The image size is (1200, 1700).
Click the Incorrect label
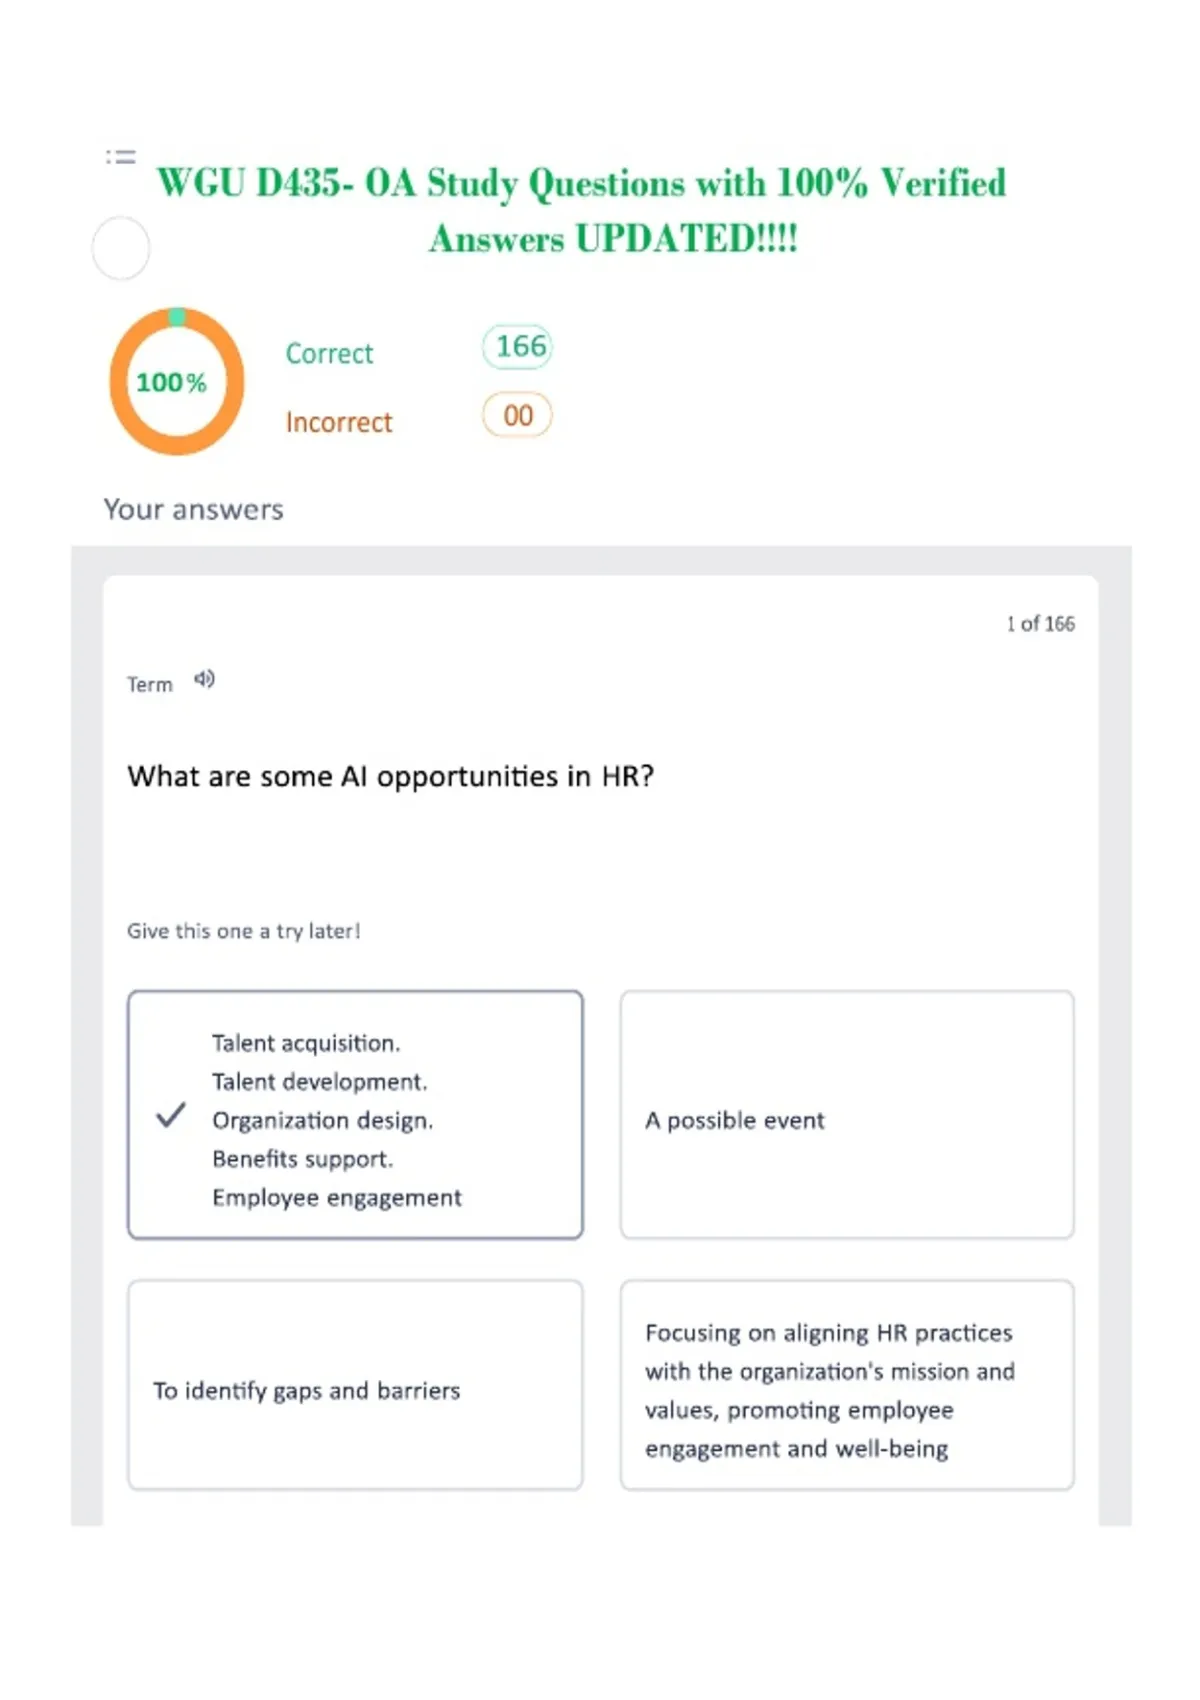(339, 422)
